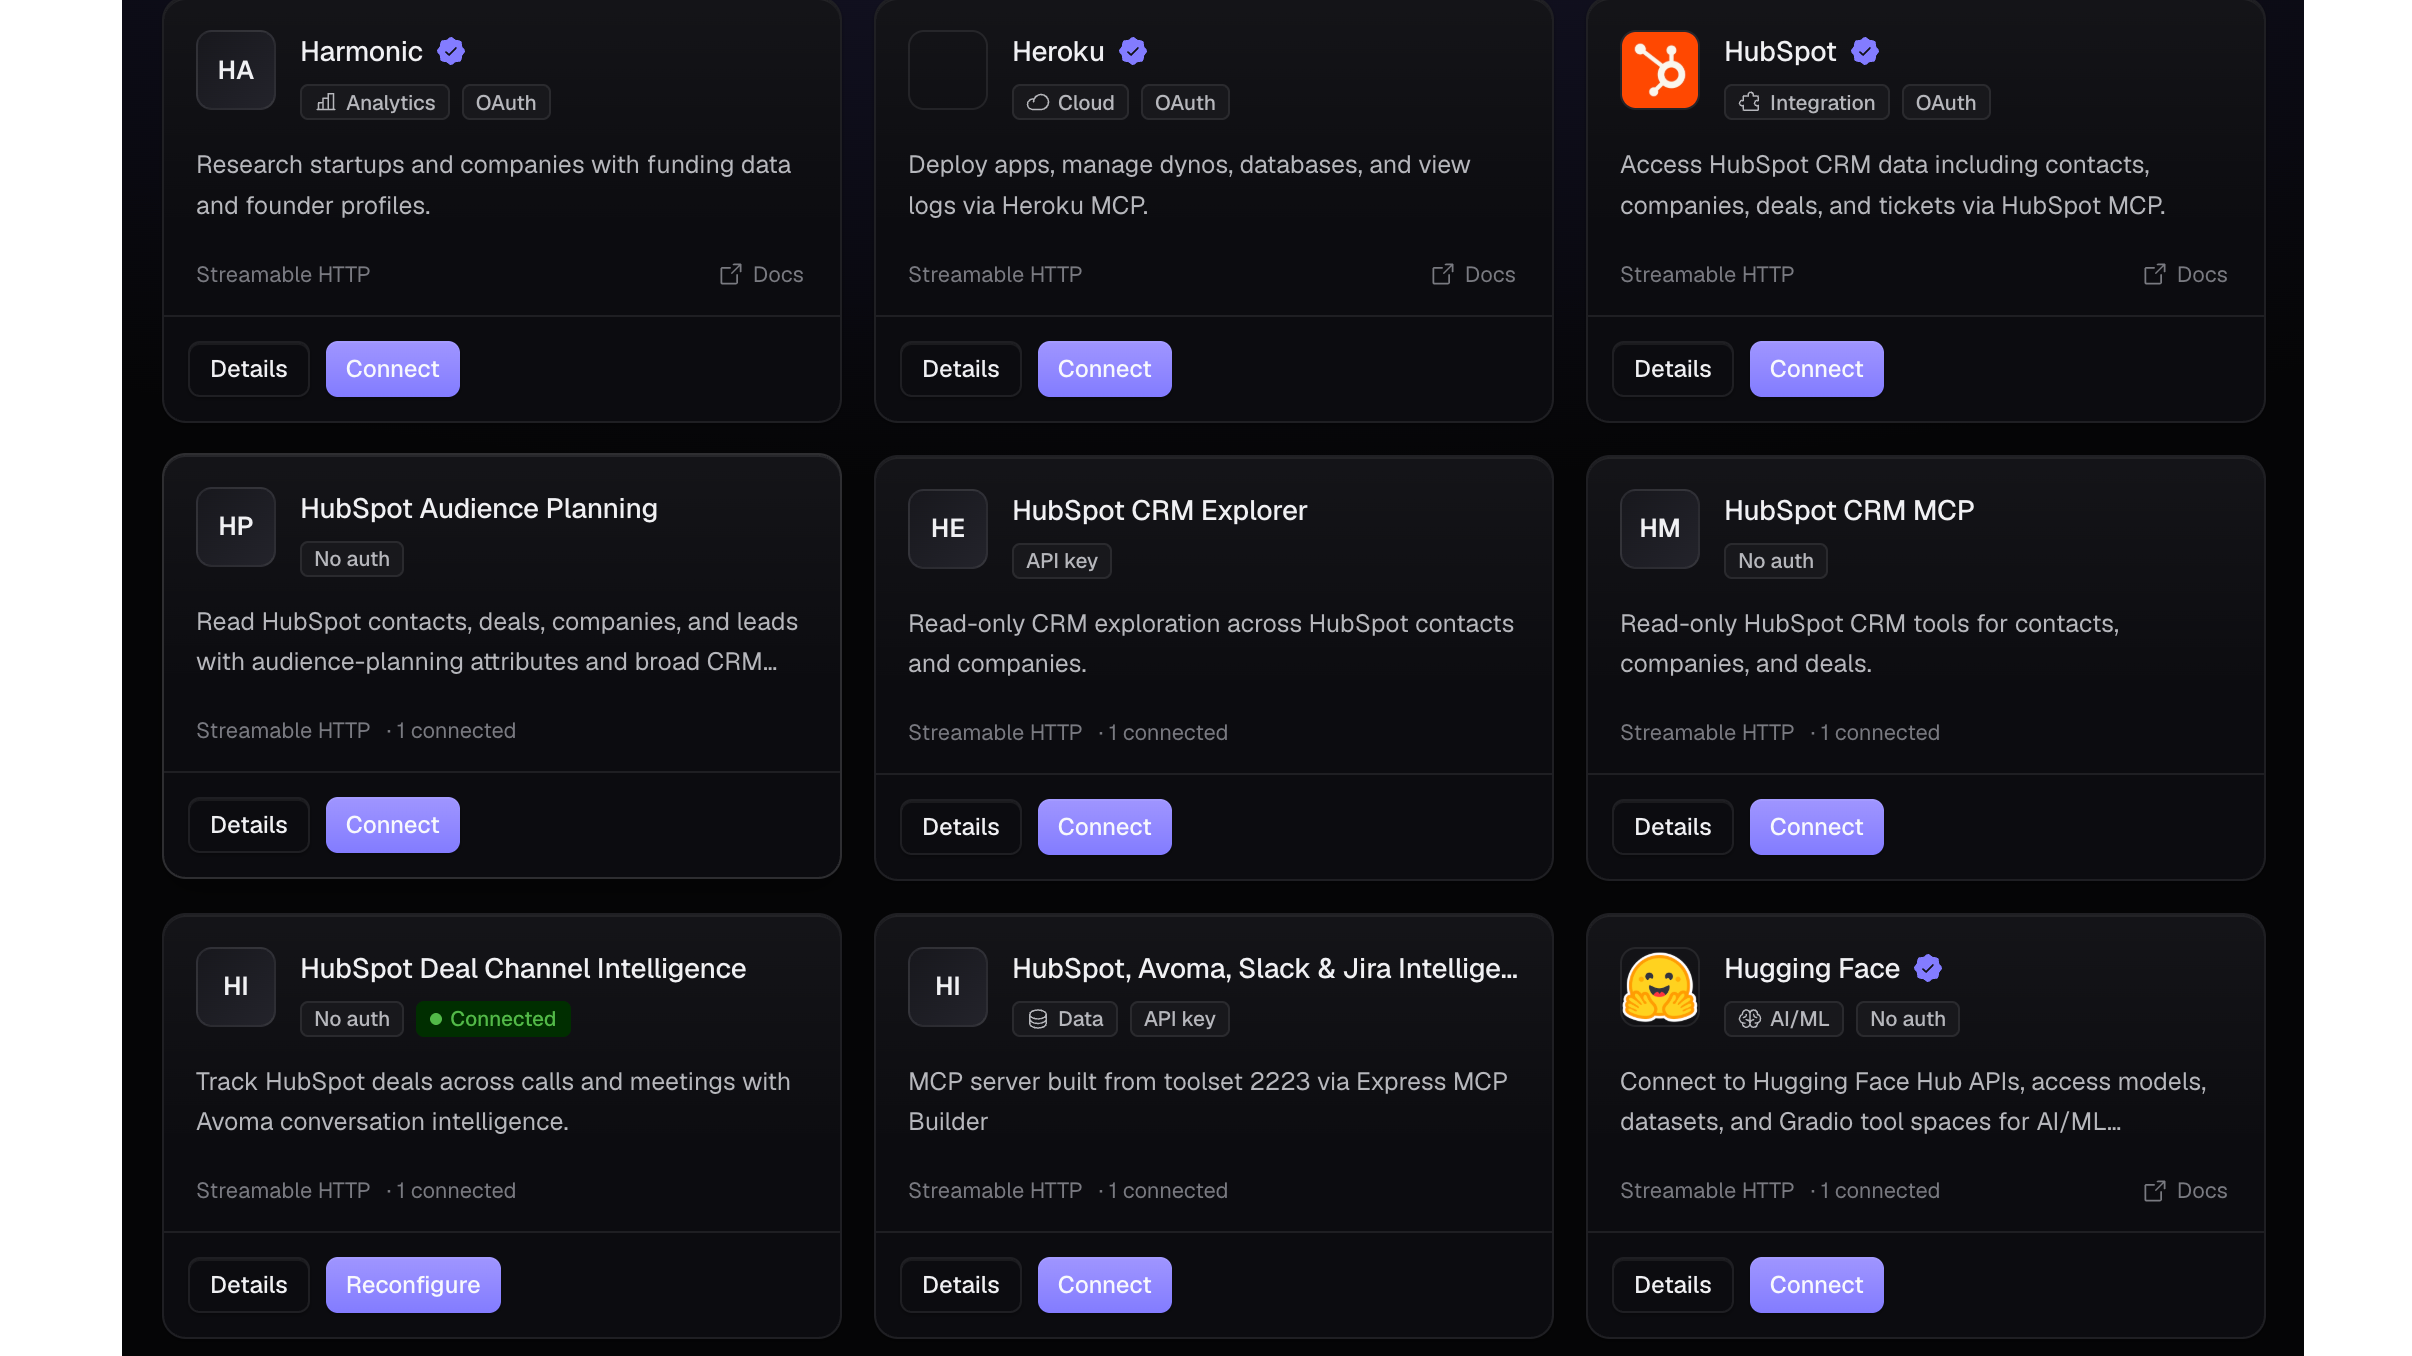Click the HubSpot Audience Planning title

(479, 508)
